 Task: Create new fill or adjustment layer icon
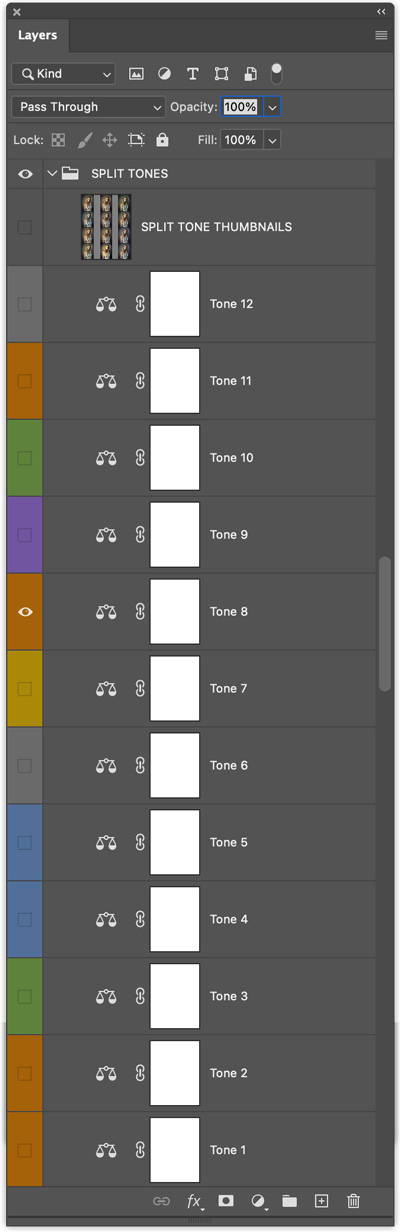tap(258, 1201)
